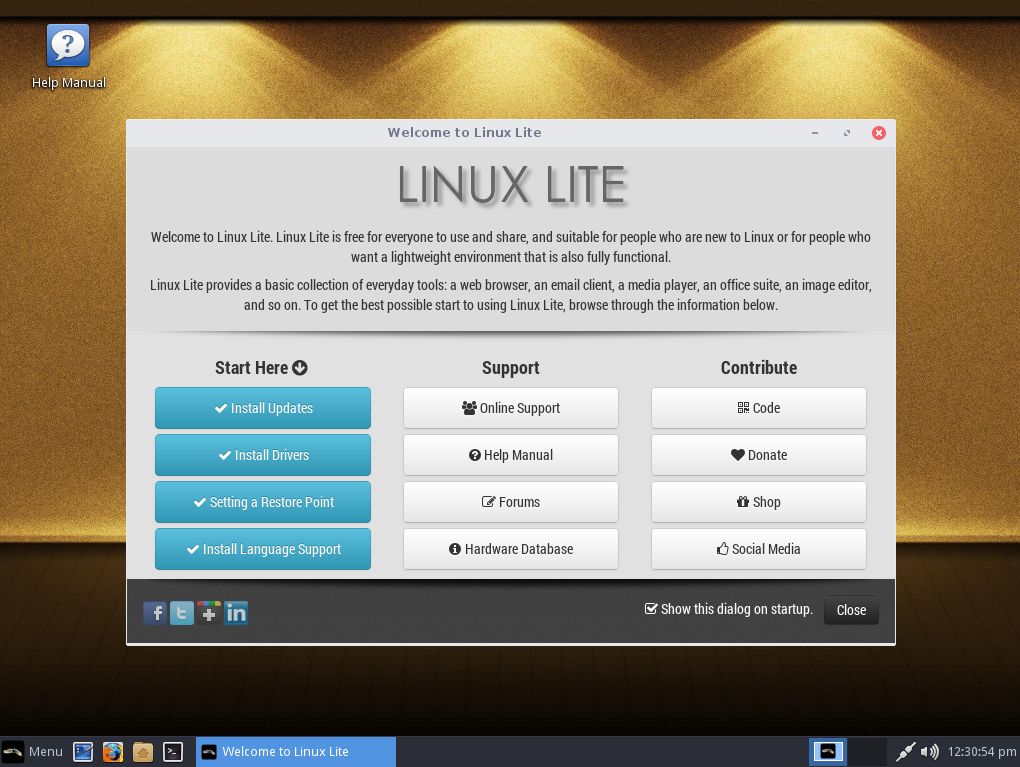Screen dimensions: 1020x767
Task: Open the Linux Lite Menu button
Action: click(33, 752)
